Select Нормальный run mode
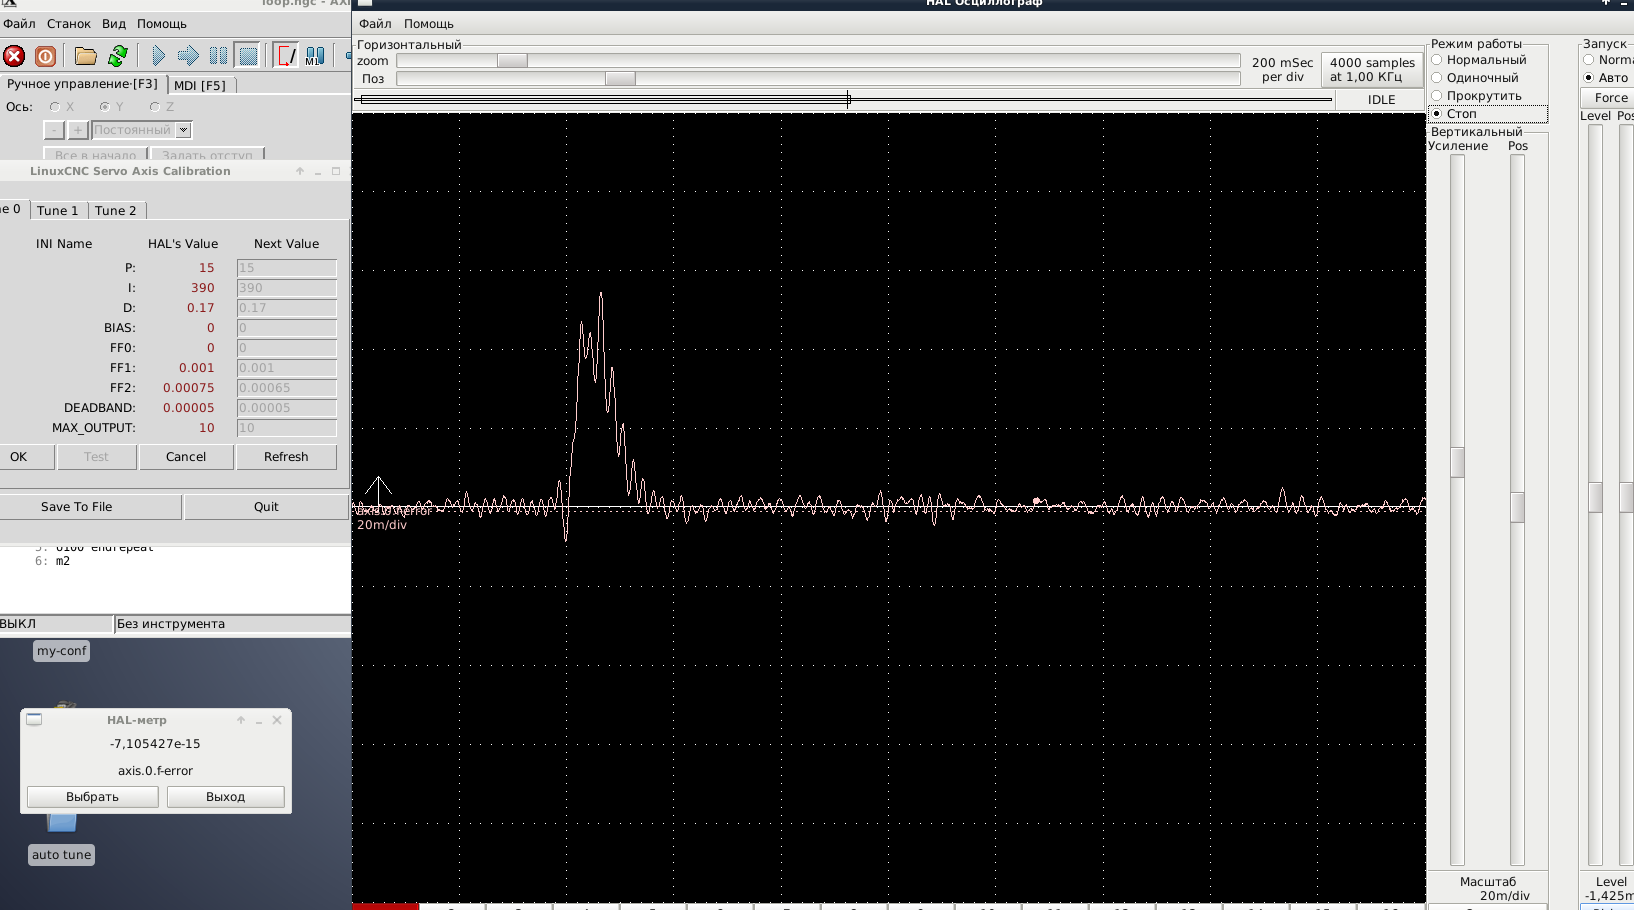The image size is (1634, 910). tap(1437, 60)
